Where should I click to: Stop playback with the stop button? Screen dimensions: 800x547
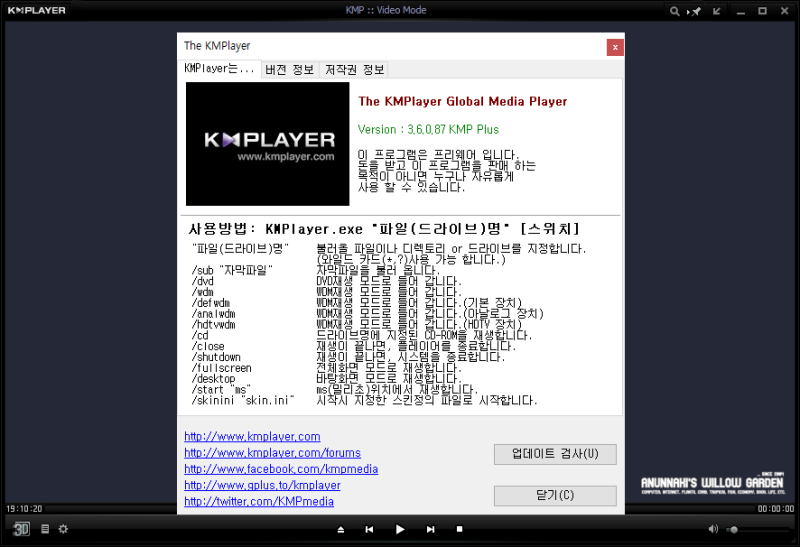459,529
